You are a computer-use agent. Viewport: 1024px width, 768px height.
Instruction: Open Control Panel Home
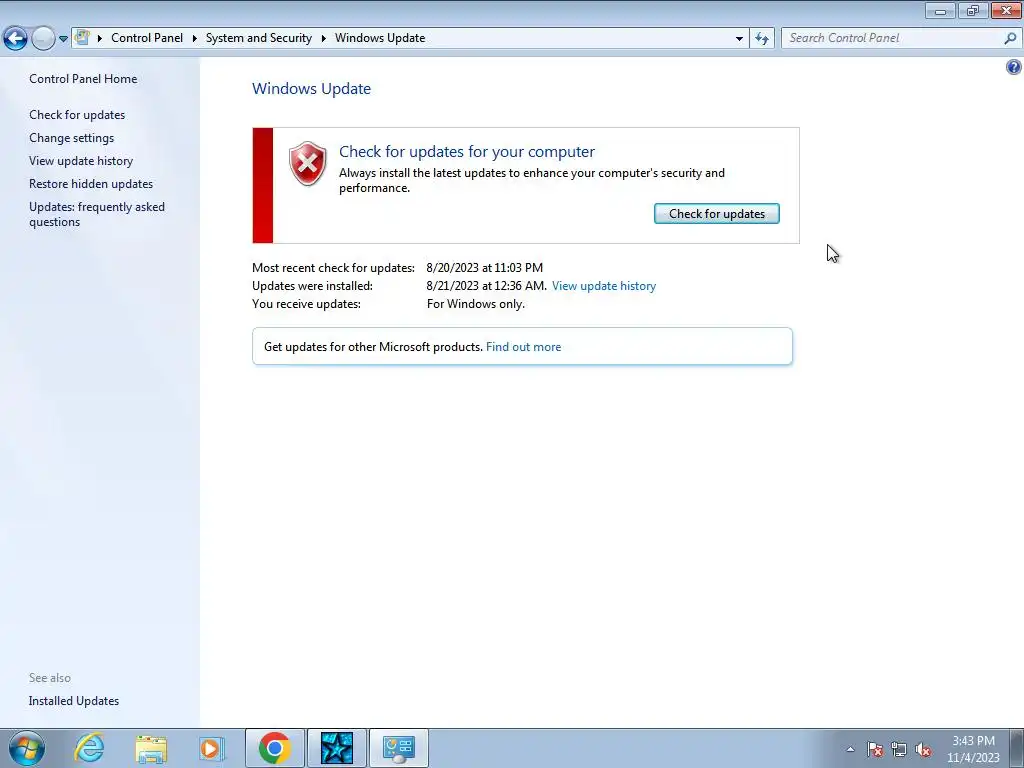(x=83, y=79)
